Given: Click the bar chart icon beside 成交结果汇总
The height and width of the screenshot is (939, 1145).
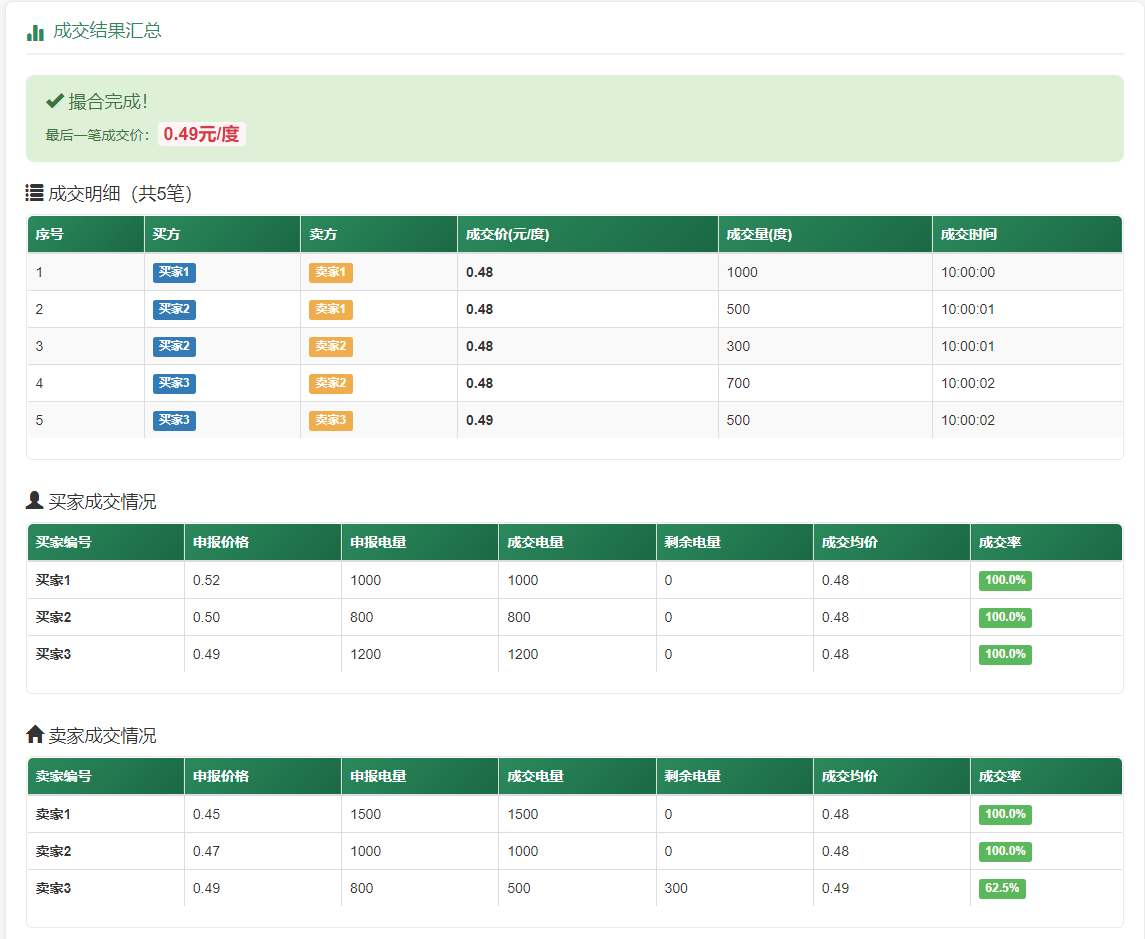Looking at the screenshot, I should [35, 32].
